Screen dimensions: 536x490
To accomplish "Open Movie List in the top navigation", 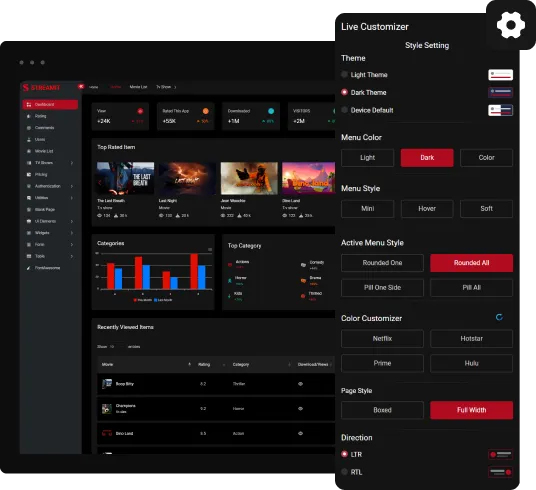I will 138,87.
